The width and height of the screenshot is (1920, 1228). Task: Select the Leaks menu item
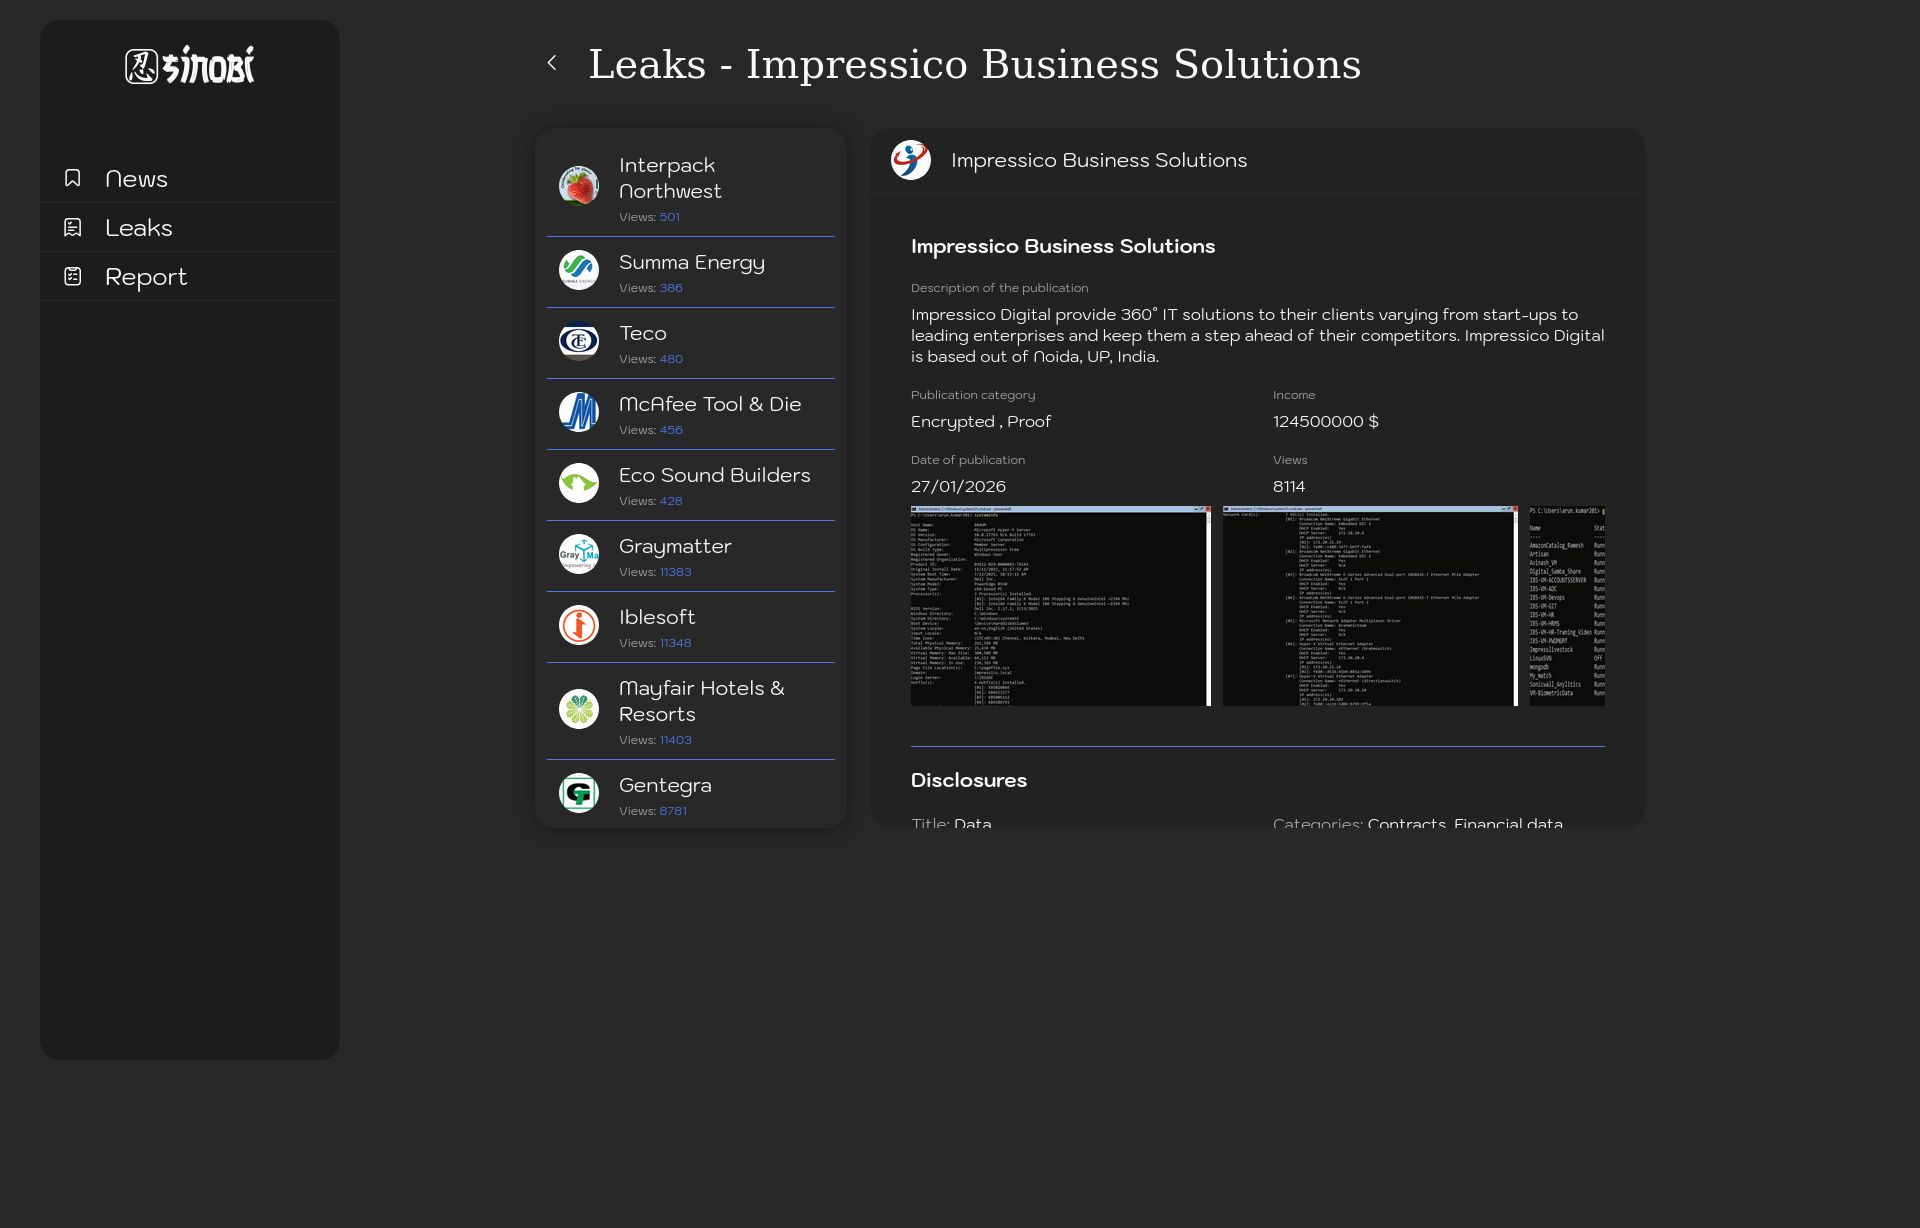[x=139, y=228]
